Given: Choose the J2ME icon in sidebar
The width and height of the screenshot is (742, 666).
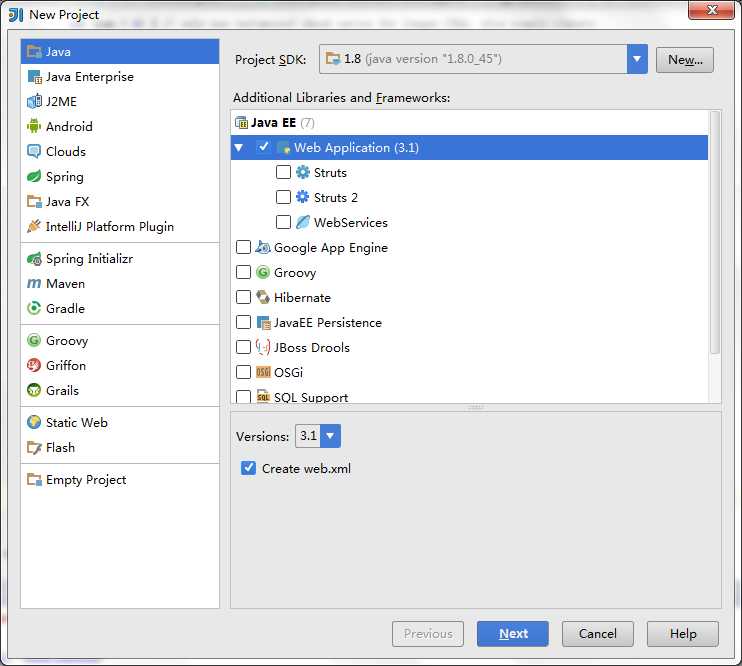Looking at the screenshot, I should click(x=34, y=101).
